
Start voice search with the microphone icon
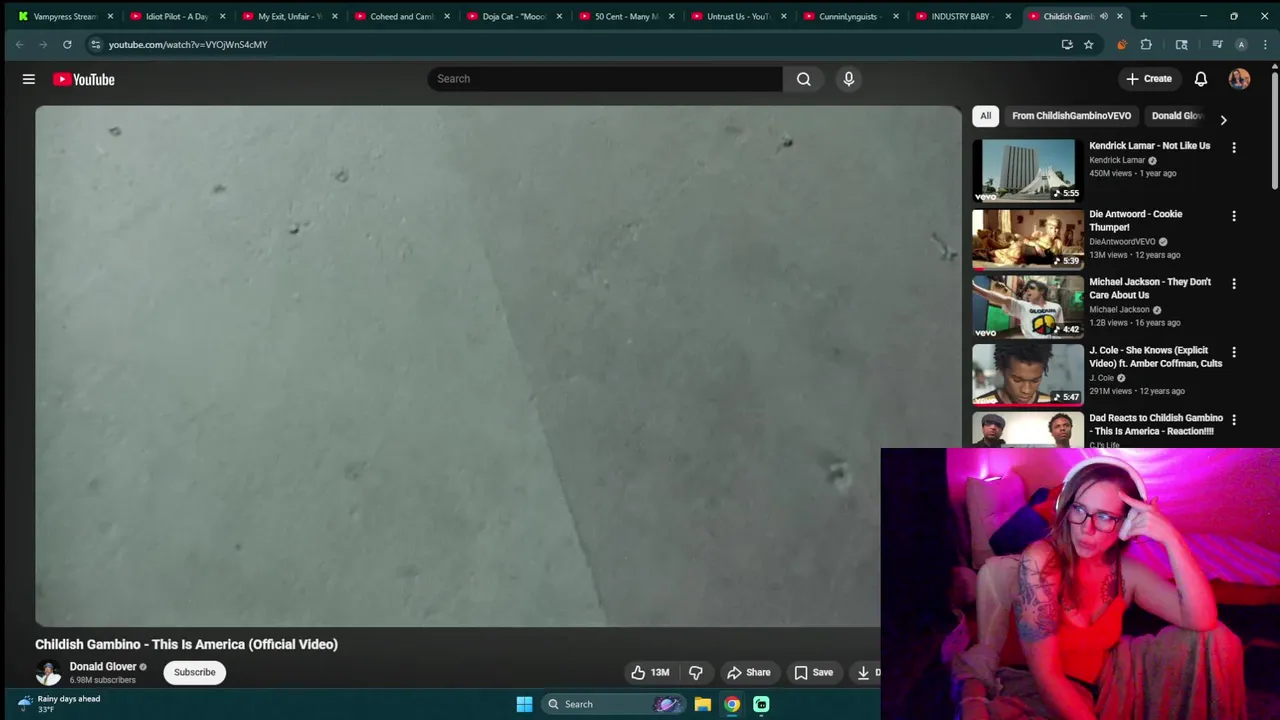(x=849, y=79)
